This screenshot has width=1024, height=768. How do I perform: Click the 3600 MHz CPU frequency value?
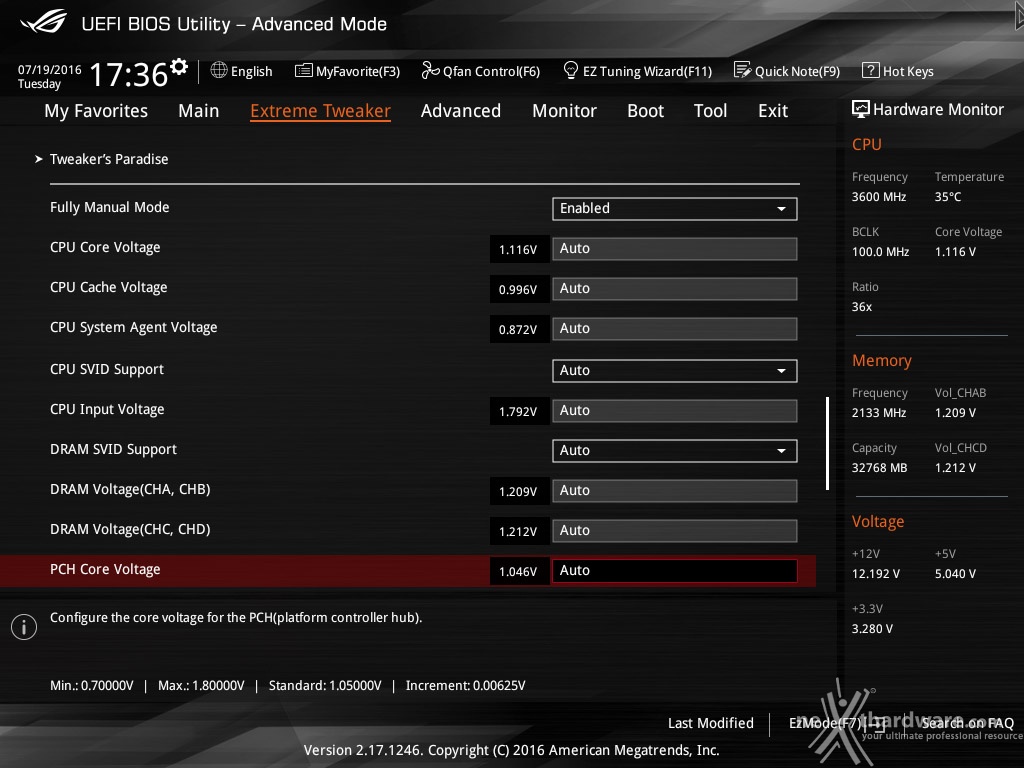tap(879, 197)
